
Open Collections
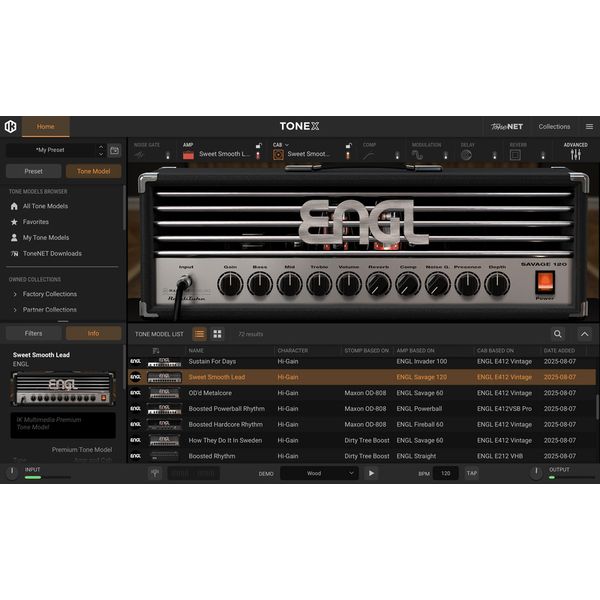click(554, 127)
